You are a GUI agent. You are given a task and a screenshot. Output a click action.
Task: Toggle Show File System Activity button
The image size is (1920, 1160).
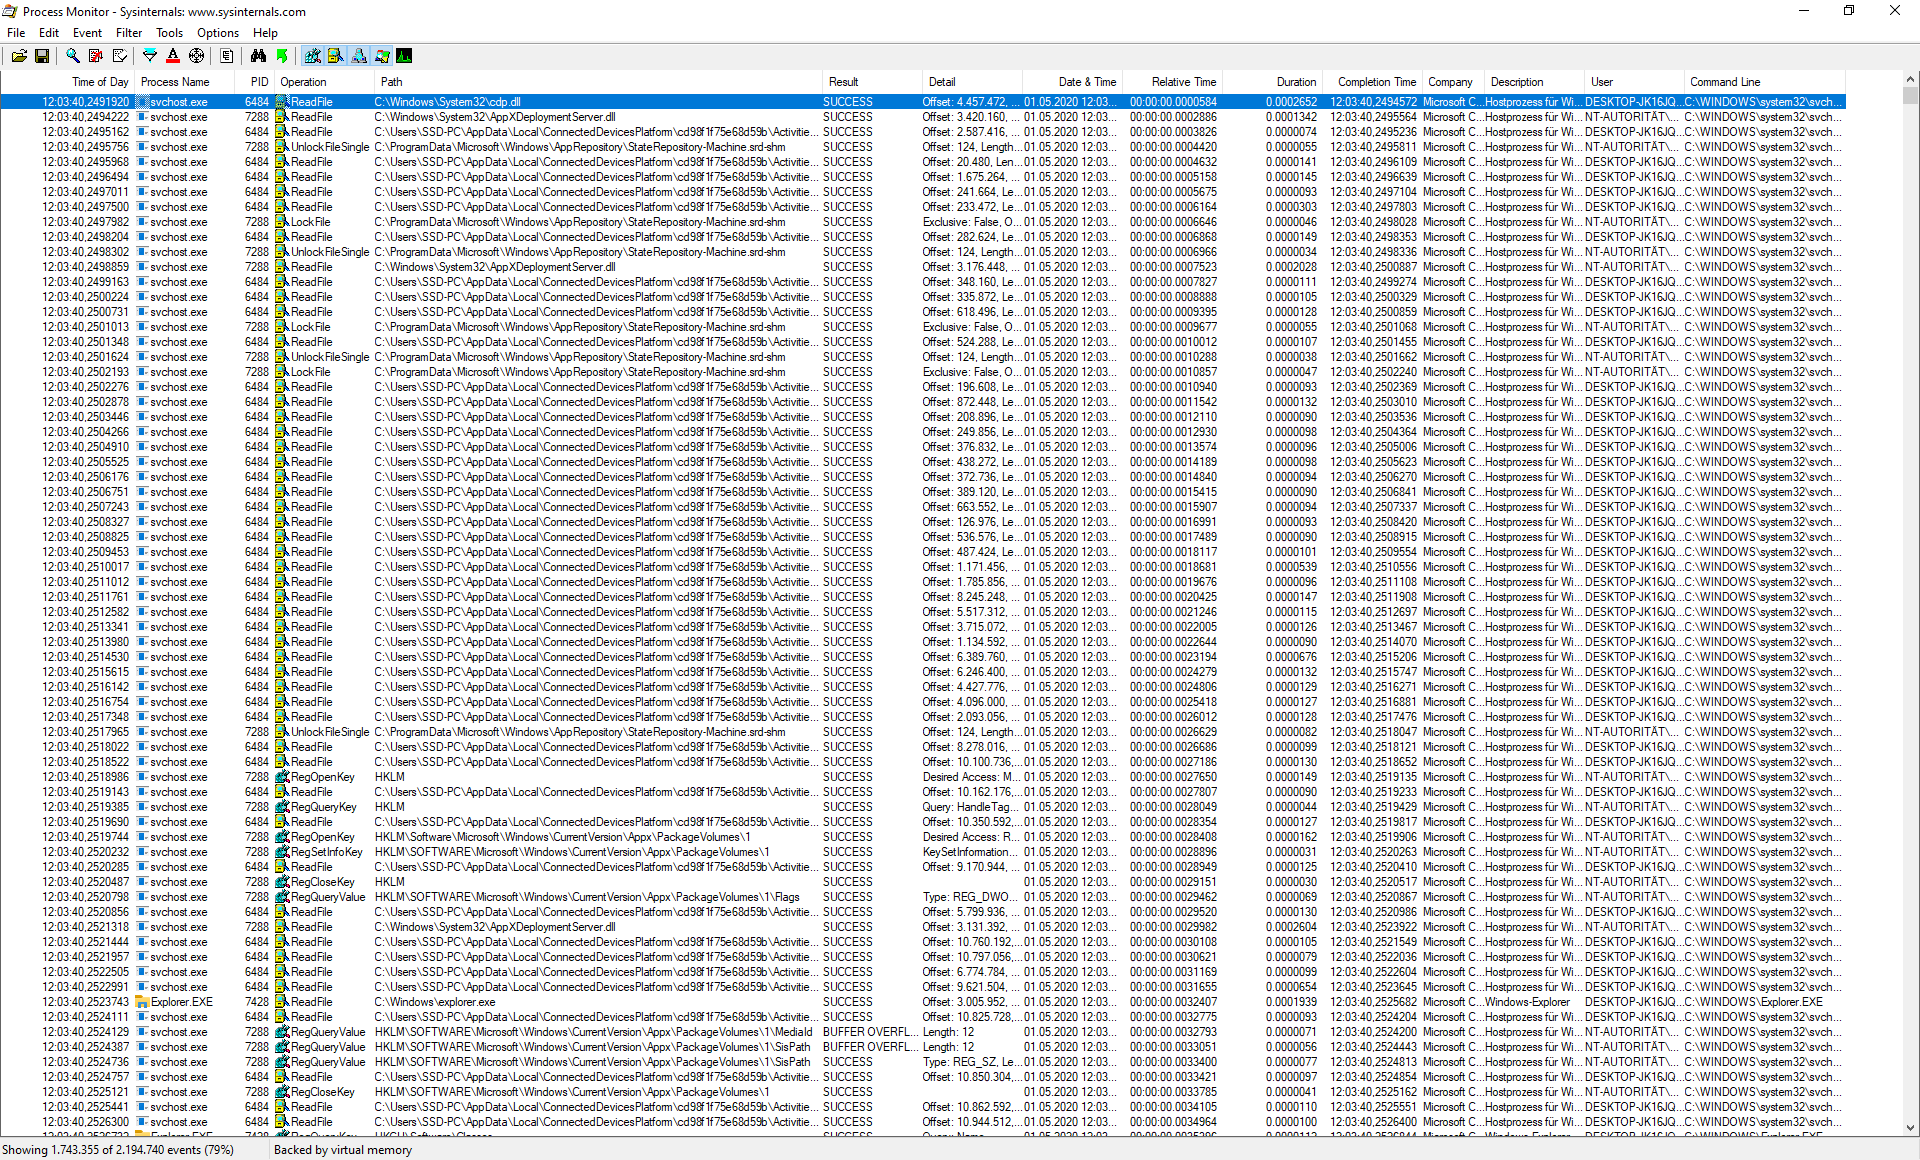(x=336, y=56)
